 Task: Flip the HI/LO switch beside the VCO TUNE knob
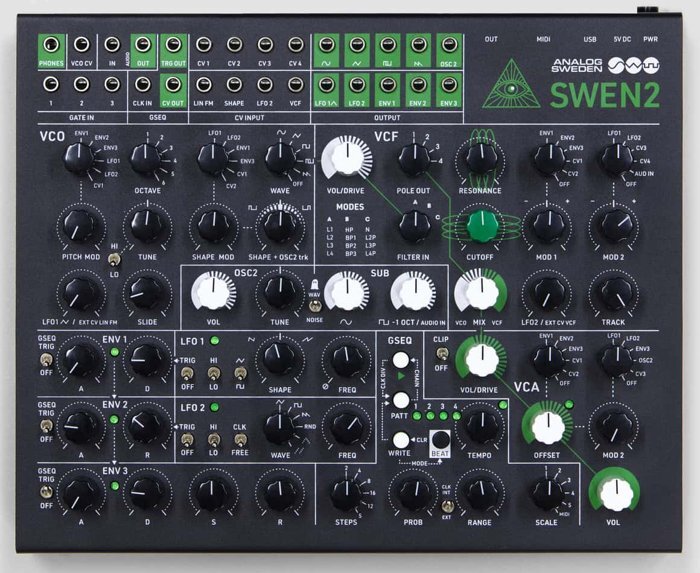114,259
